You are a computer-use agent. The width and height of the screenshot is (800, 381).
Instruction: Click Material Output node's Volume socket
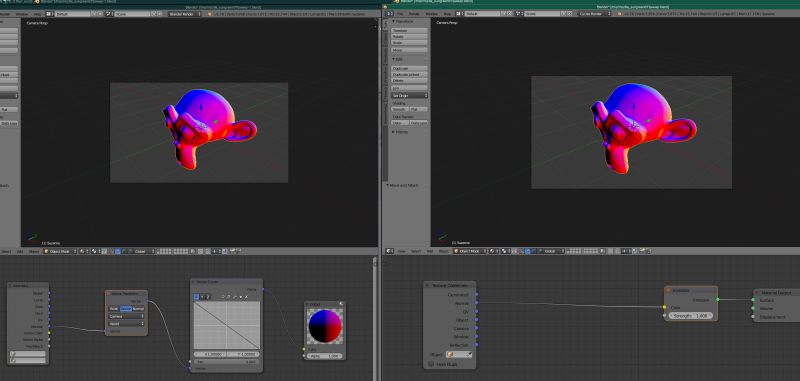point(754,308)
